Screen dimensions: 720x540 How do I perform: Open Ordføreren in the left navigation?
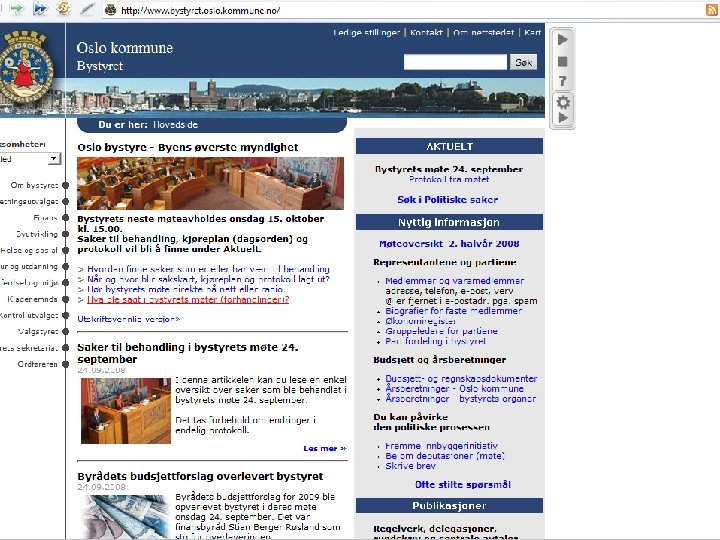[38, 364]
